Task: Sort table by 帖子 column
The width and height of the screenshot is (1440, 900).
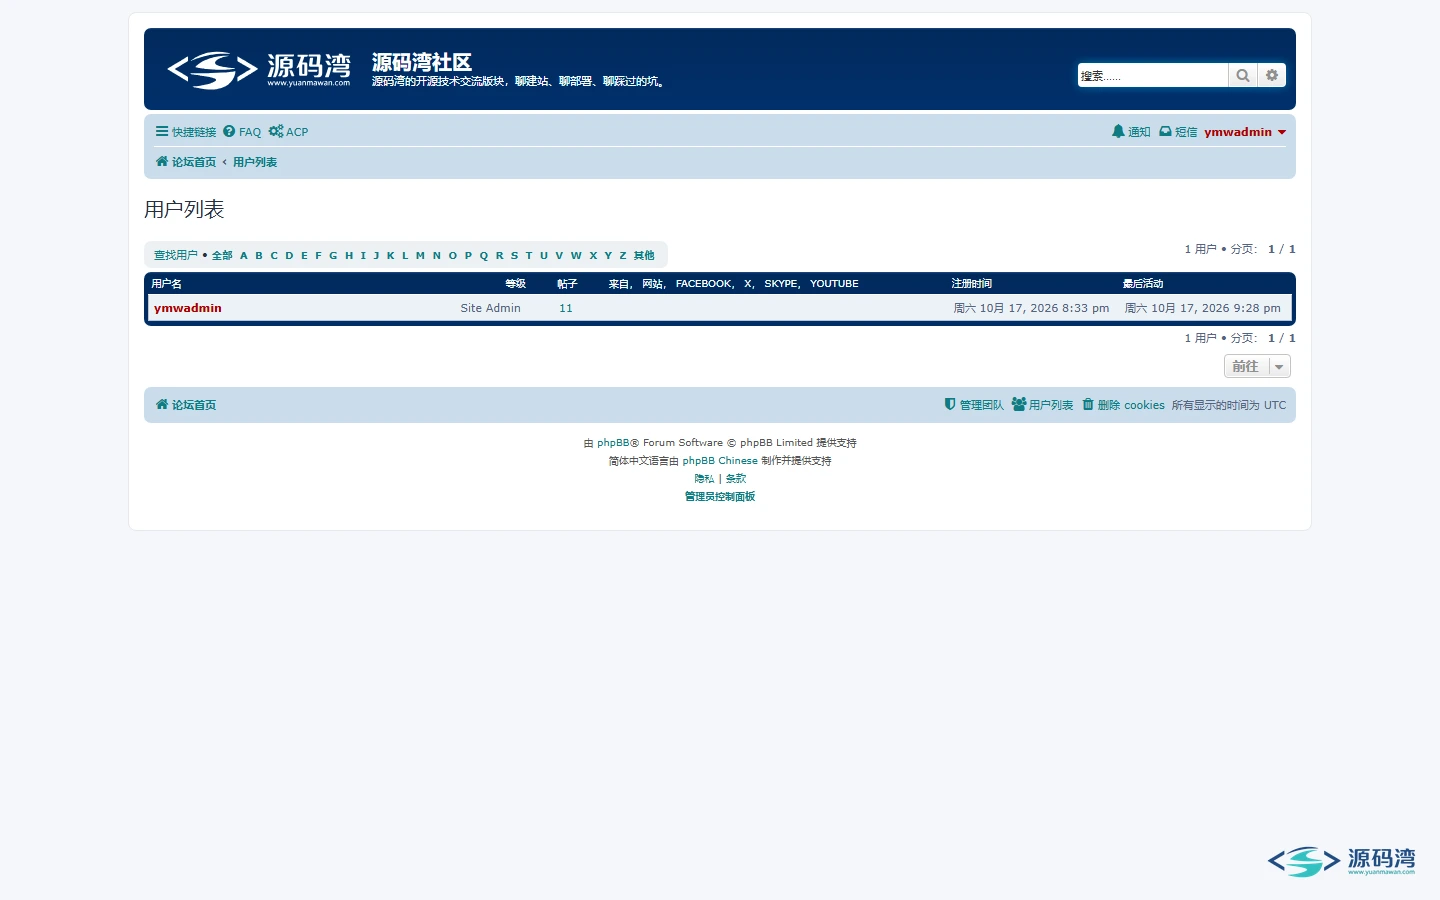Action: (x=567, y=284)
